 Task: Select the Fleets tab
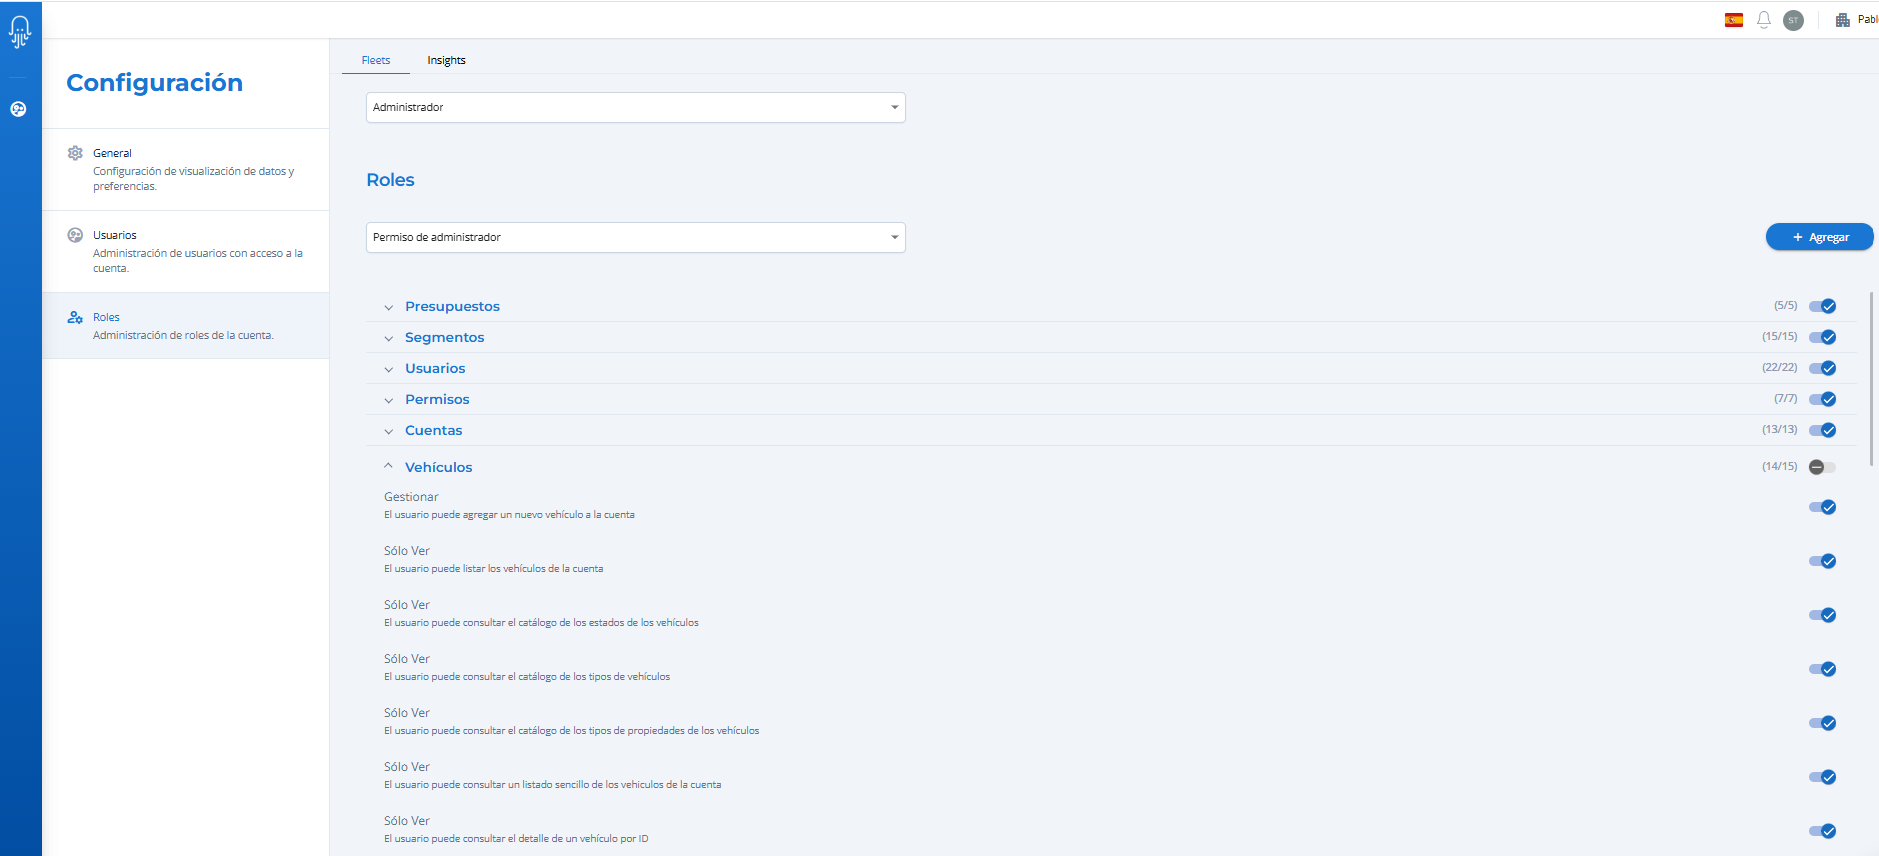click(376, 60)
